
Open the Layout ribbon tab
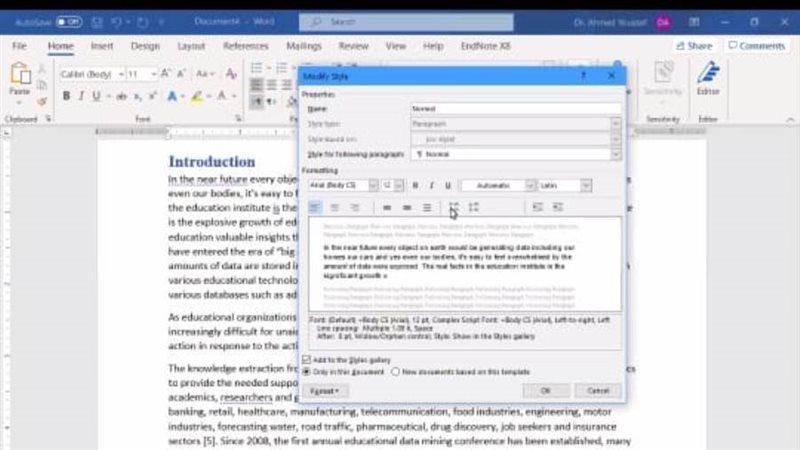pyautogui.click(x=191, y=46)
